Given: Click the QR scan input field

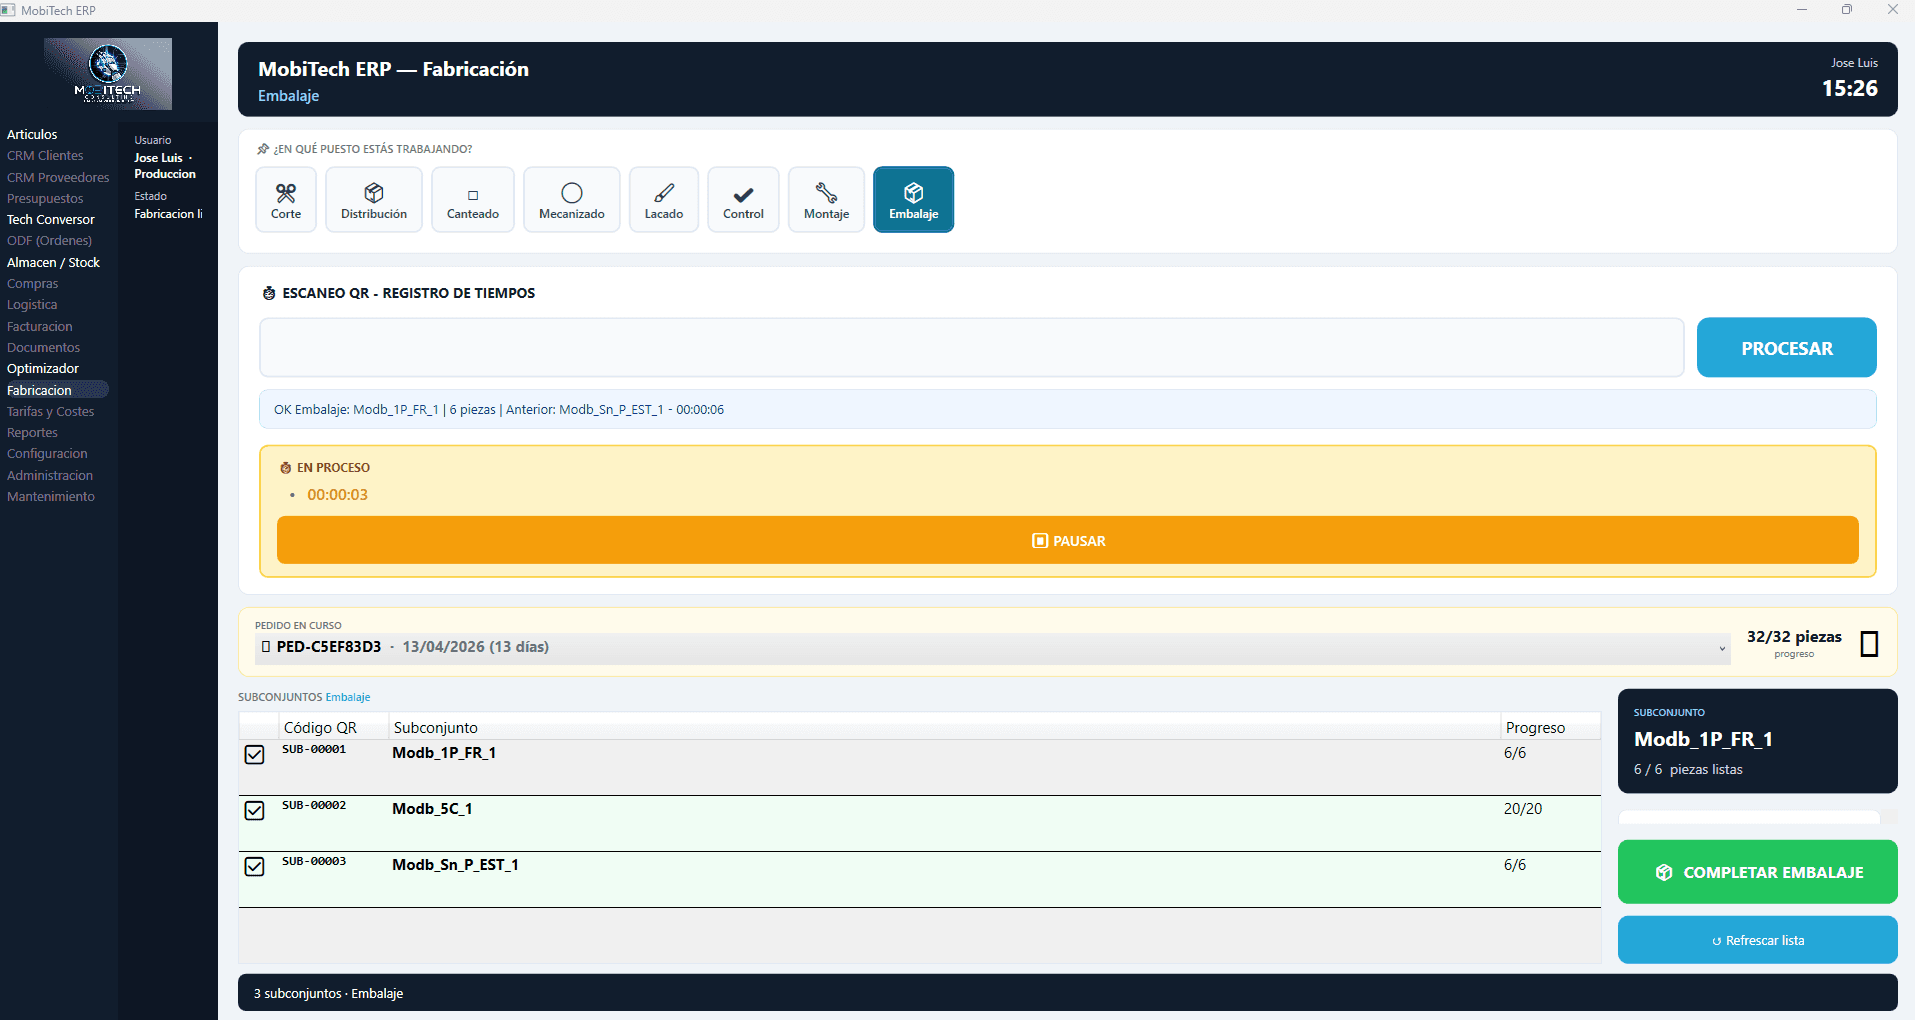Looking at the screenshot, I should click(x=971, y=348).
